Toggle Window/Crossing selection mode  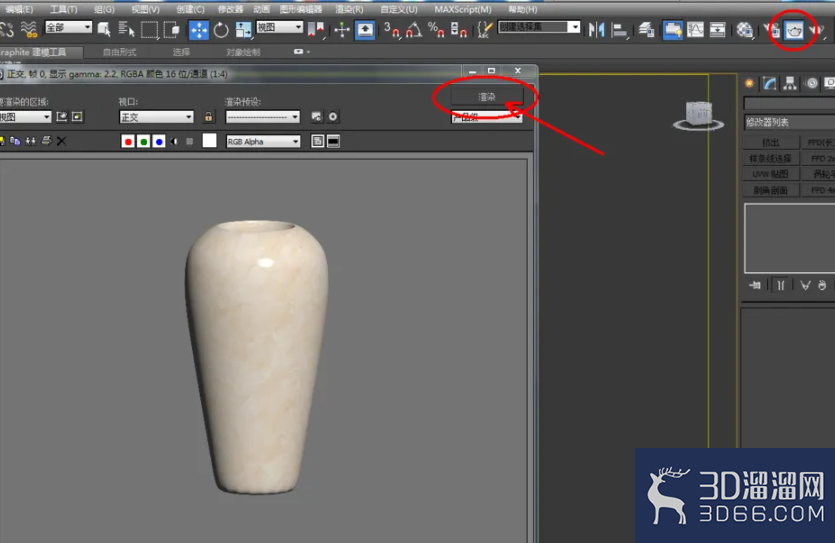point(171,30)
